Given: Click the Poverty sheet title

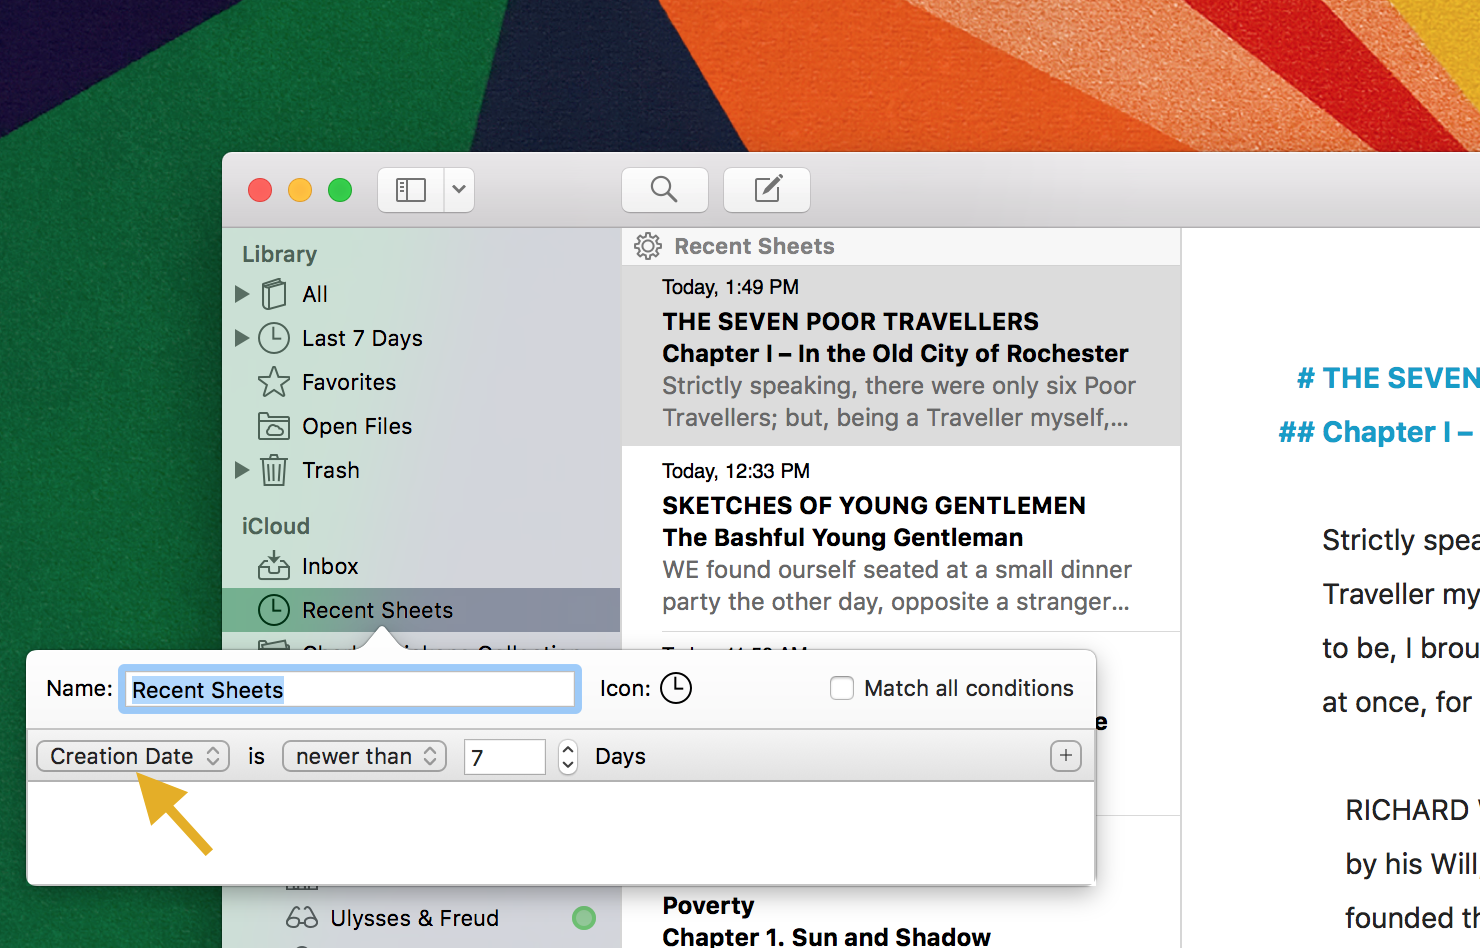Looking at the screenshot, I should (x=709, y=906).
